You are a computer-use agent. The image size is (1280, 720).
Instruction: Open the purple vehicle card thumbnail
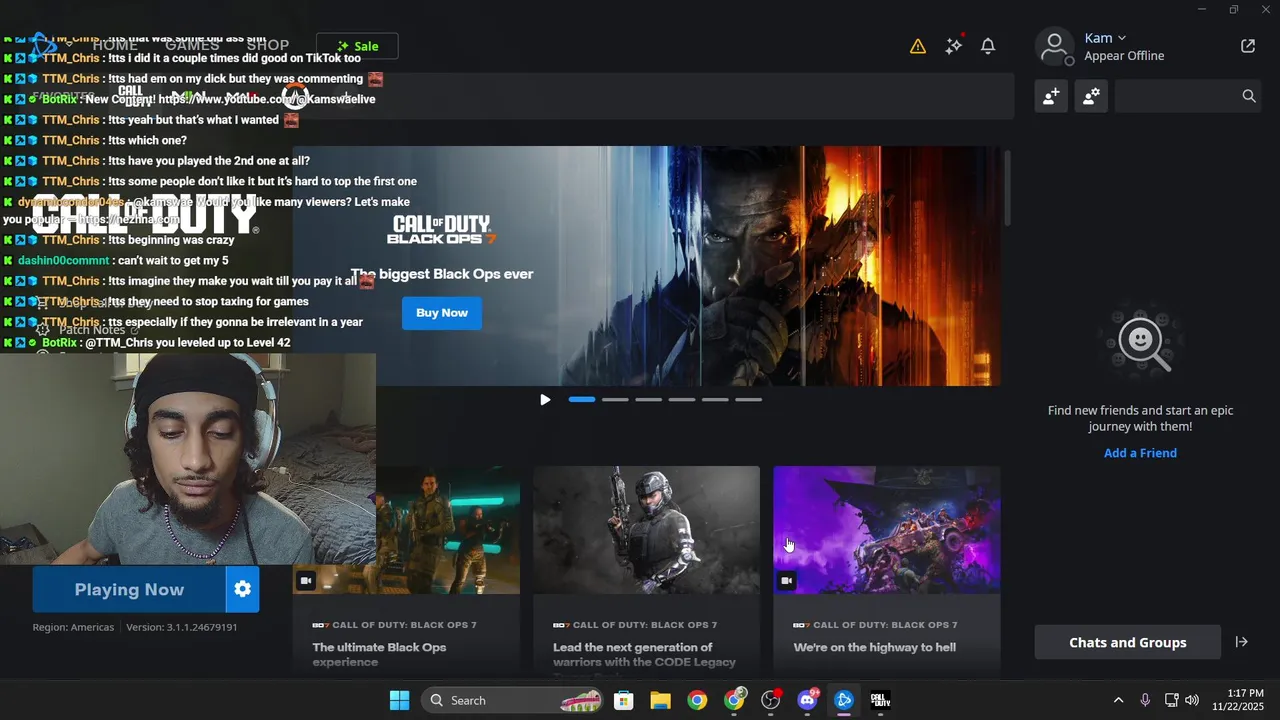coord(886,530)
